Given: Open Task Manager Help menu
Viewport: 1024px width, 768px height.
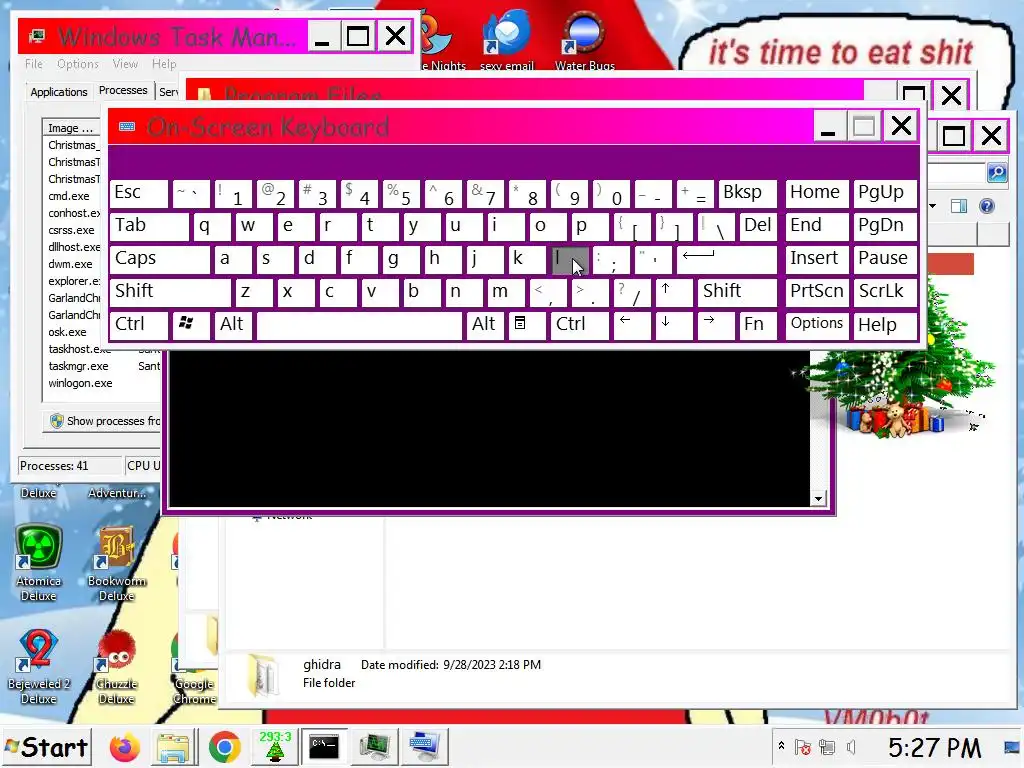Looking at the screenshot, I should (x=164, y=64).
